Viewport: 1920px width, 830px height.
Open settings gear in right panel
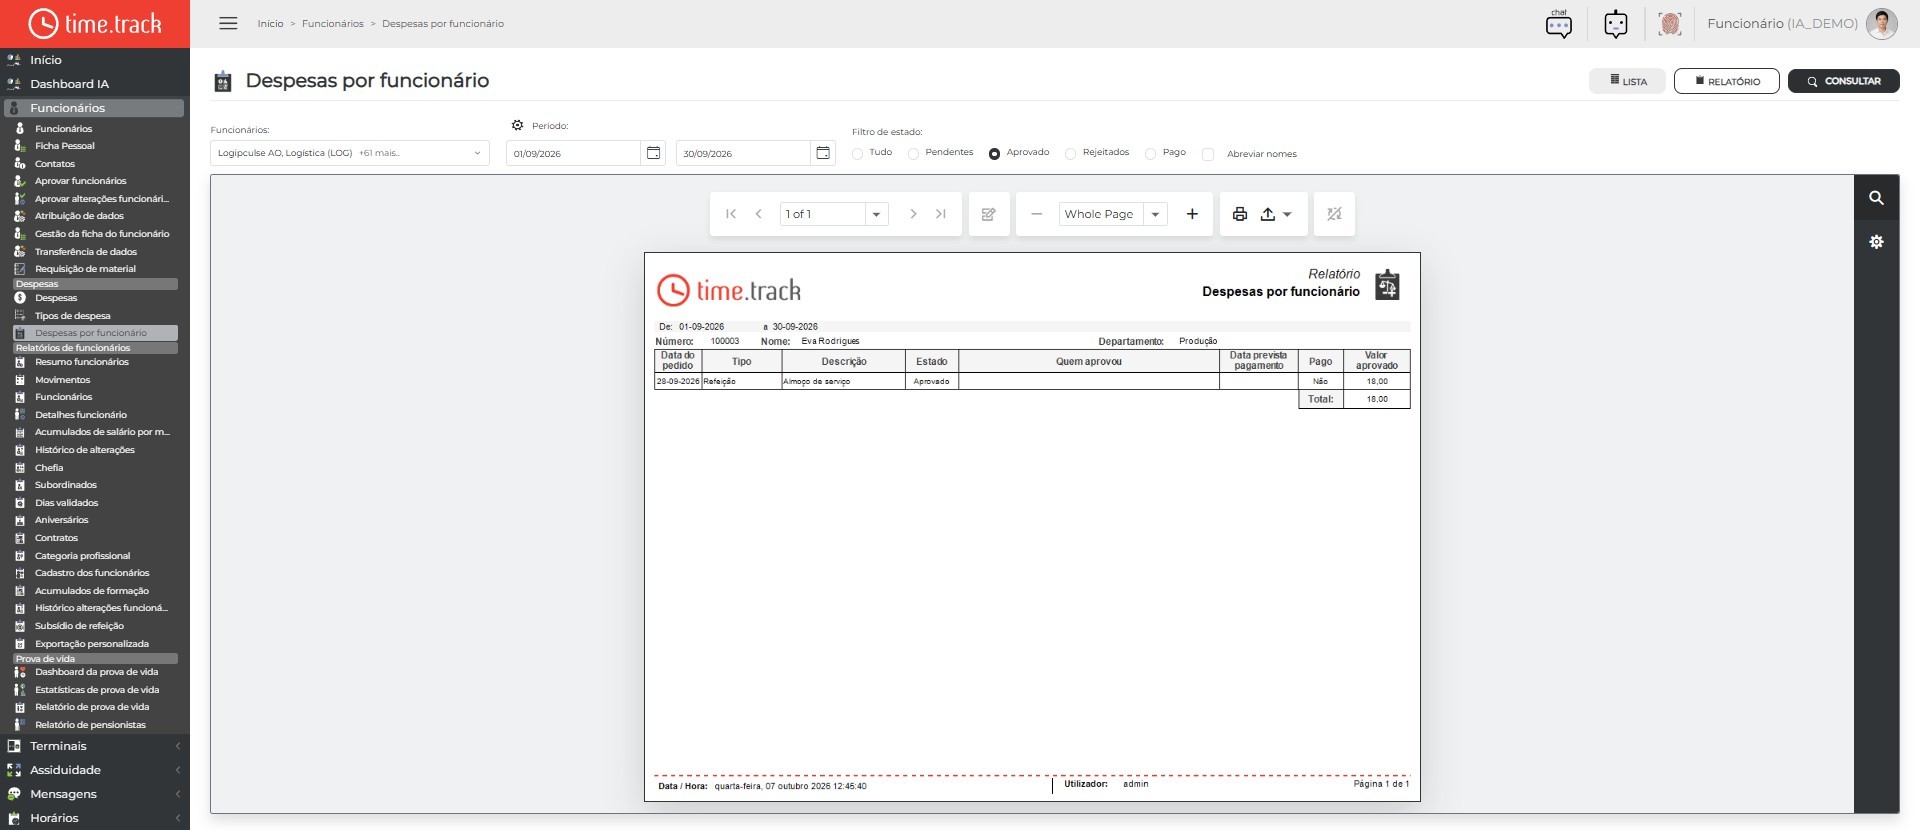click(1876, 242)
